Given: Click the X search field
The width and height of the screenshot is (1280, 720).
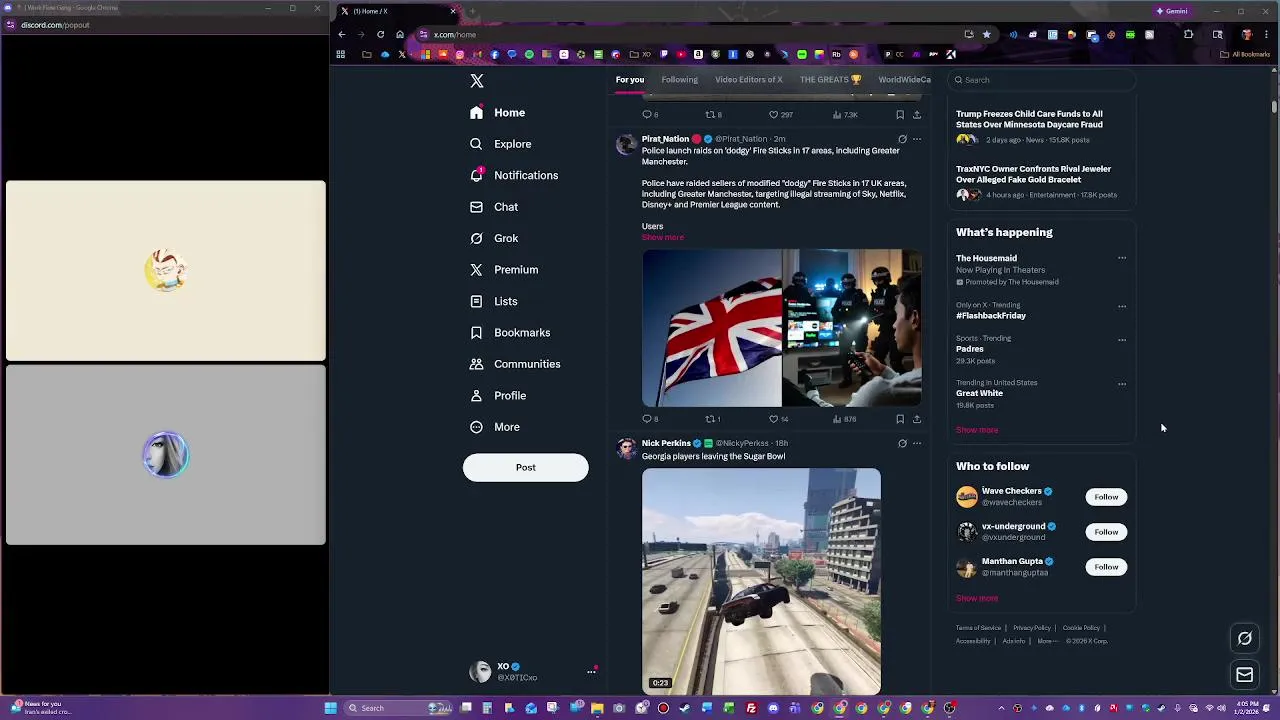Looking at the screenshot, I should tap(1044, 80).
